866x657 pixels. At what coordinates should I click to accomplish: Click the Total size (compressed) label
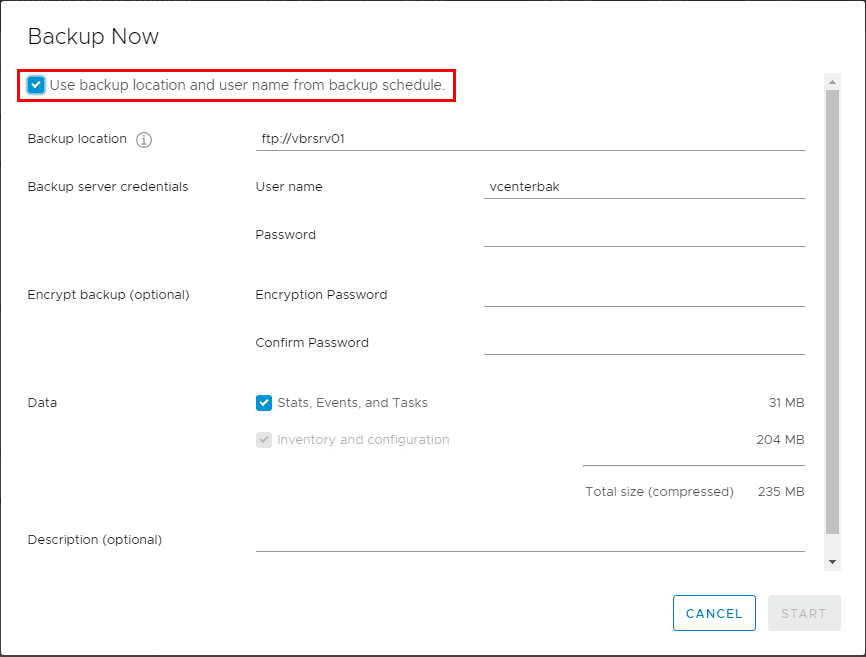click(659, 492)
